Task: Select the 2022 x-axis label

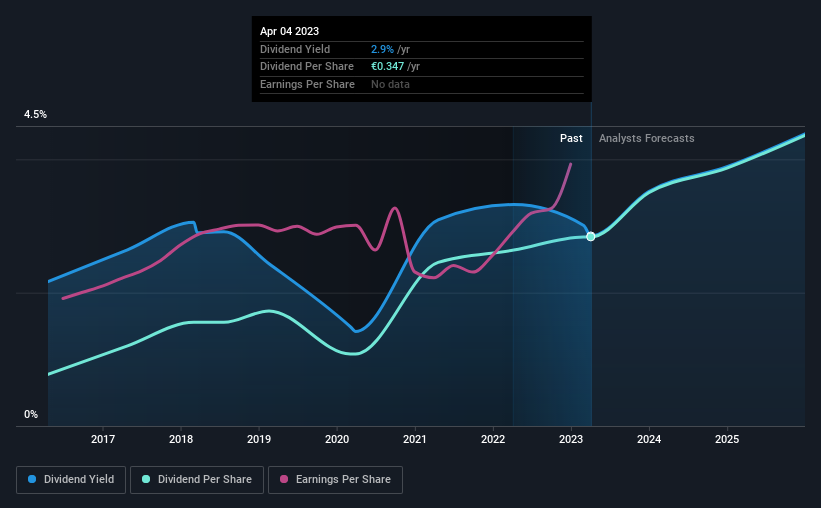Action: click(x=493, y=439)
